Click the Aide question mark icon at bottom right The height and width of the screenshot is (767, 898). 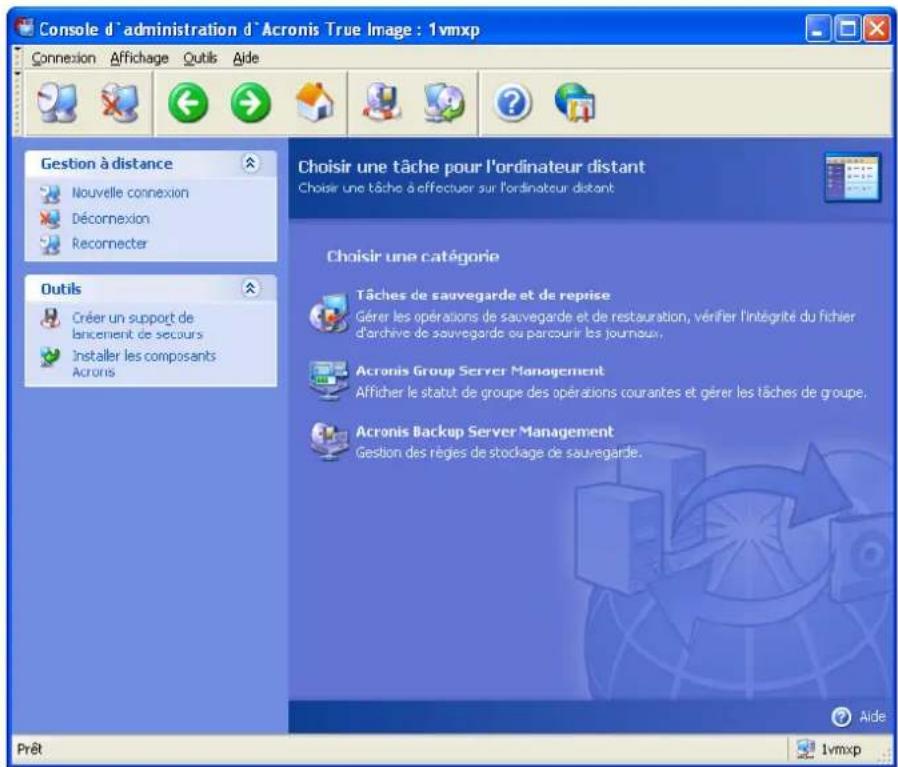coord(841,717)
